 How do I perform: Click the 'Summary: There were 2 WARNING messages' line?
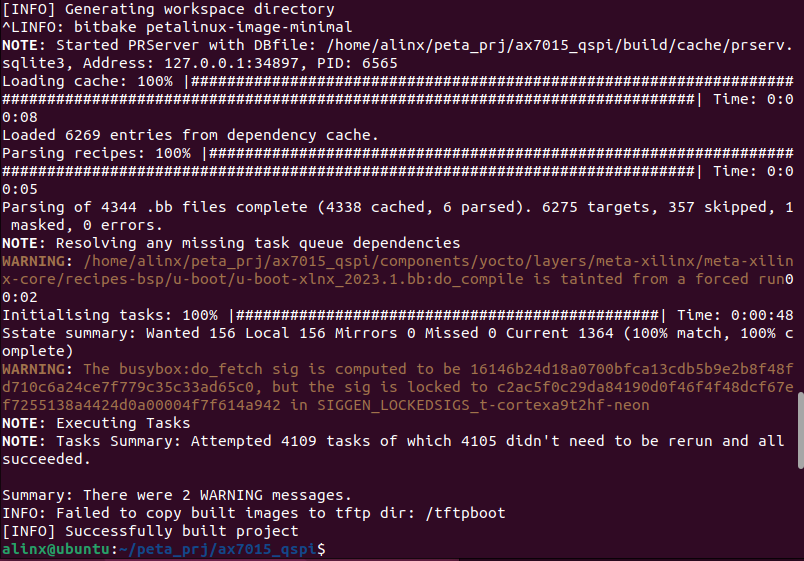pyautogui.click(x=177, y=495)
